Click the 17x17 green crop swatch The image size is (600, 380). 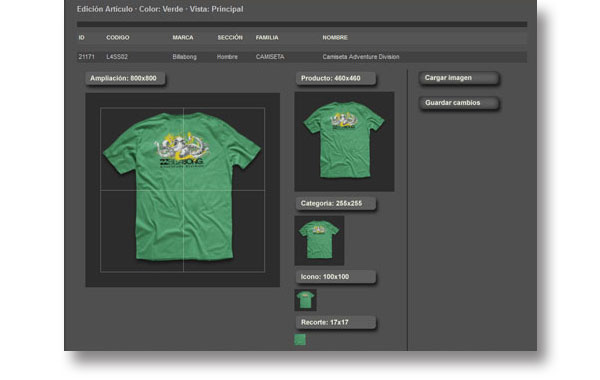point(300,340)
